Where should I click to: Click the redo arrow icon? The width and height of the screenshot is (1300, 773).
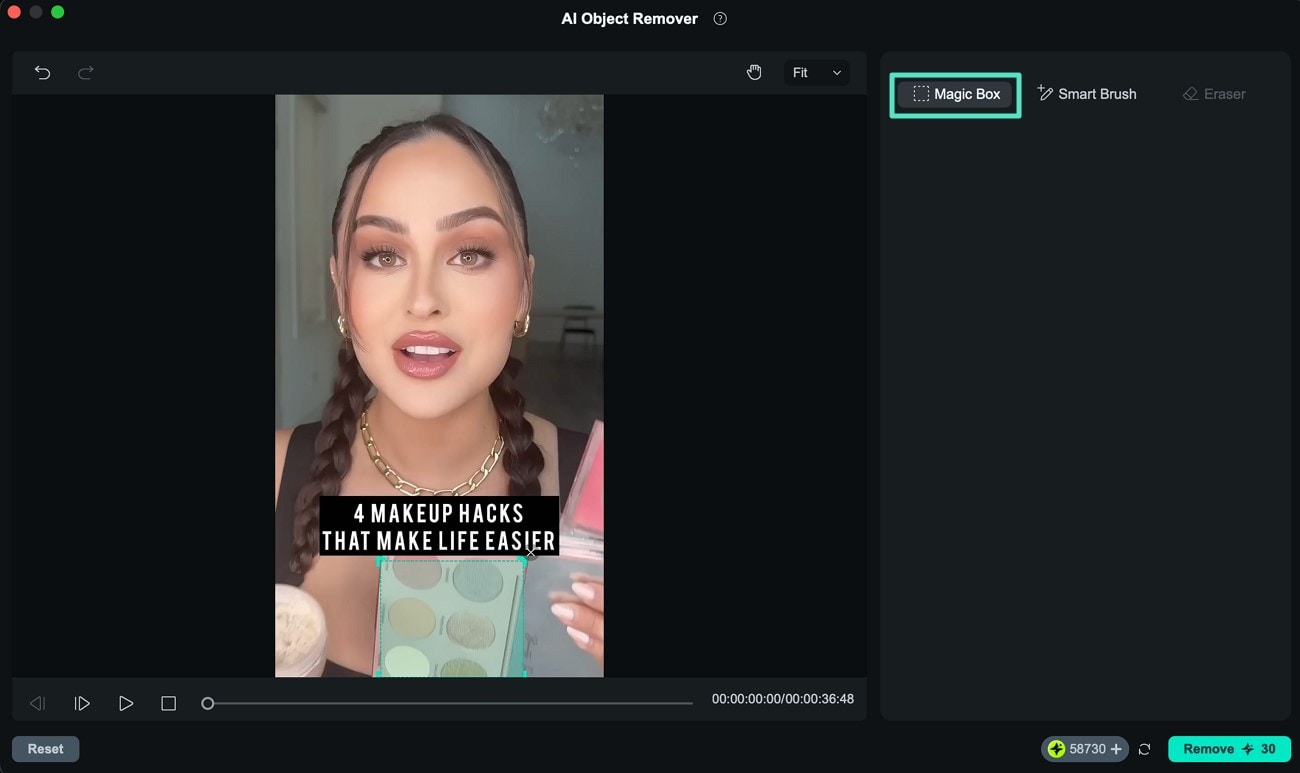[x=86, y=72]
